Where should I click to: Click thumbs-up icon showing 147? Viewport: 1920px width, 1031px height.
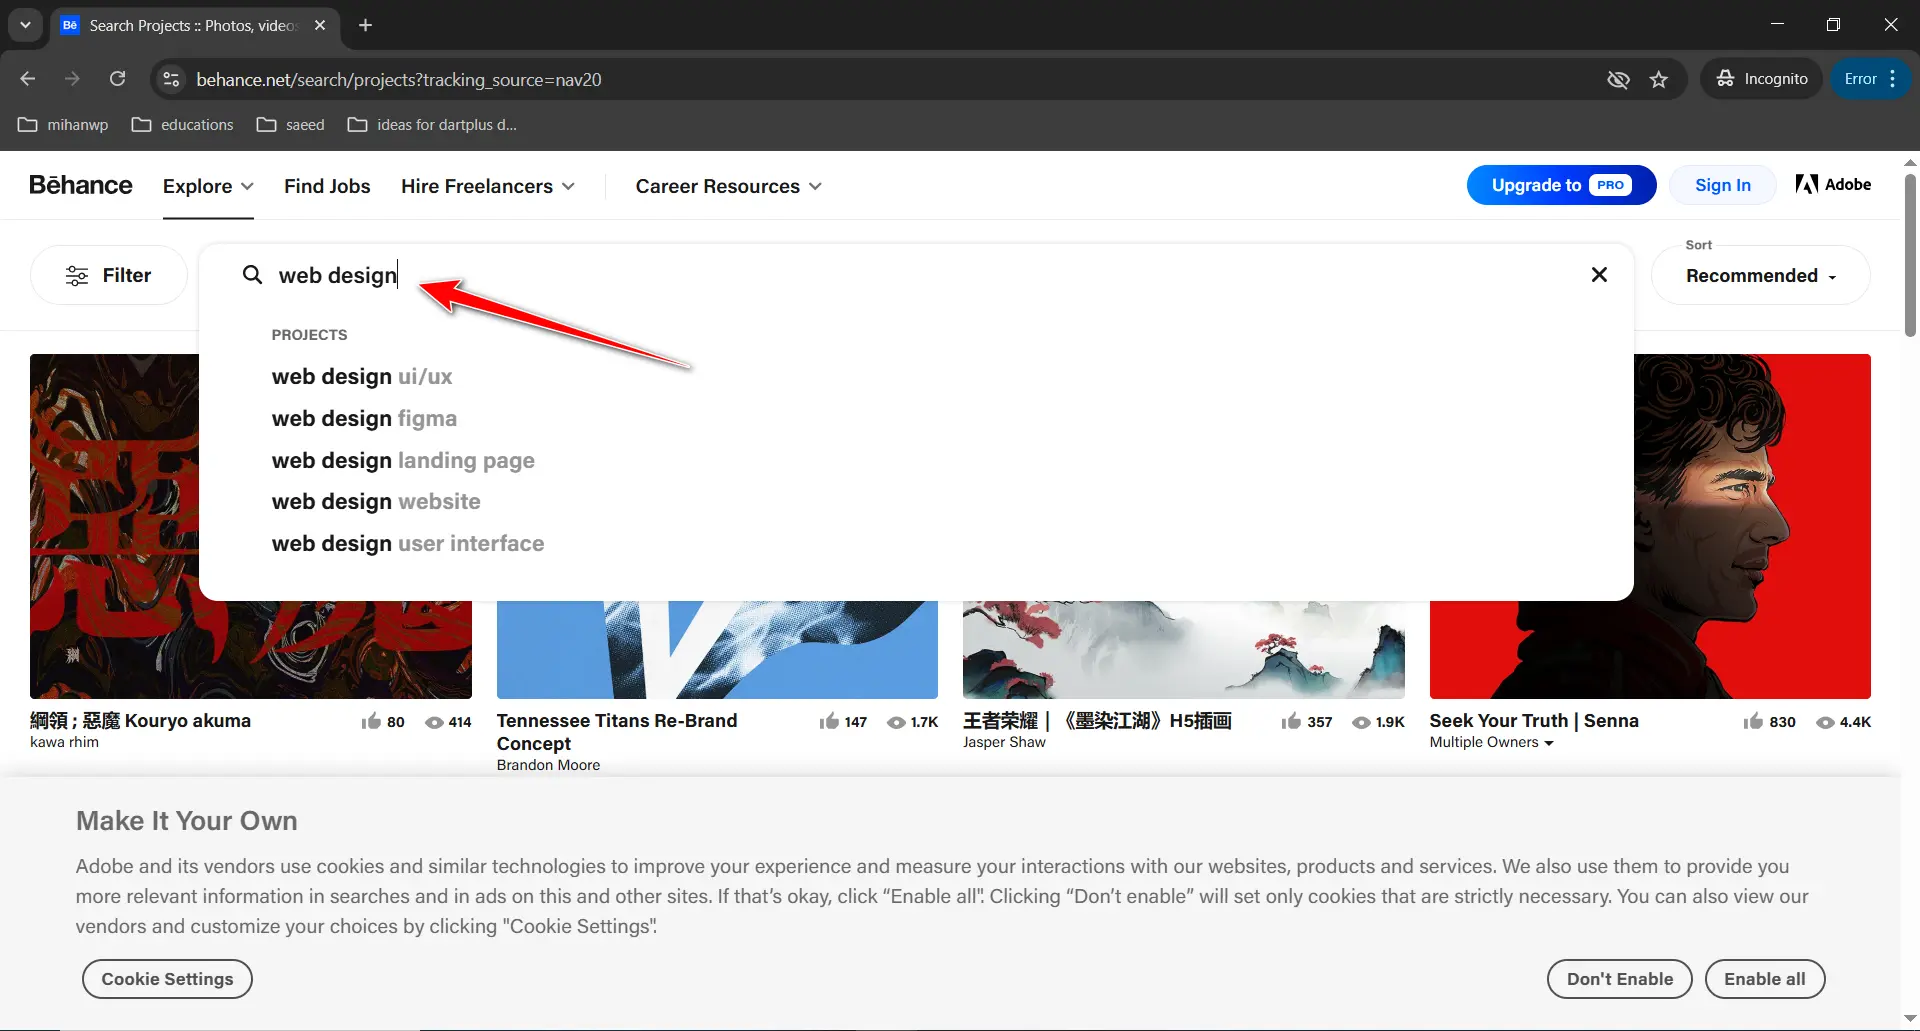829,721
